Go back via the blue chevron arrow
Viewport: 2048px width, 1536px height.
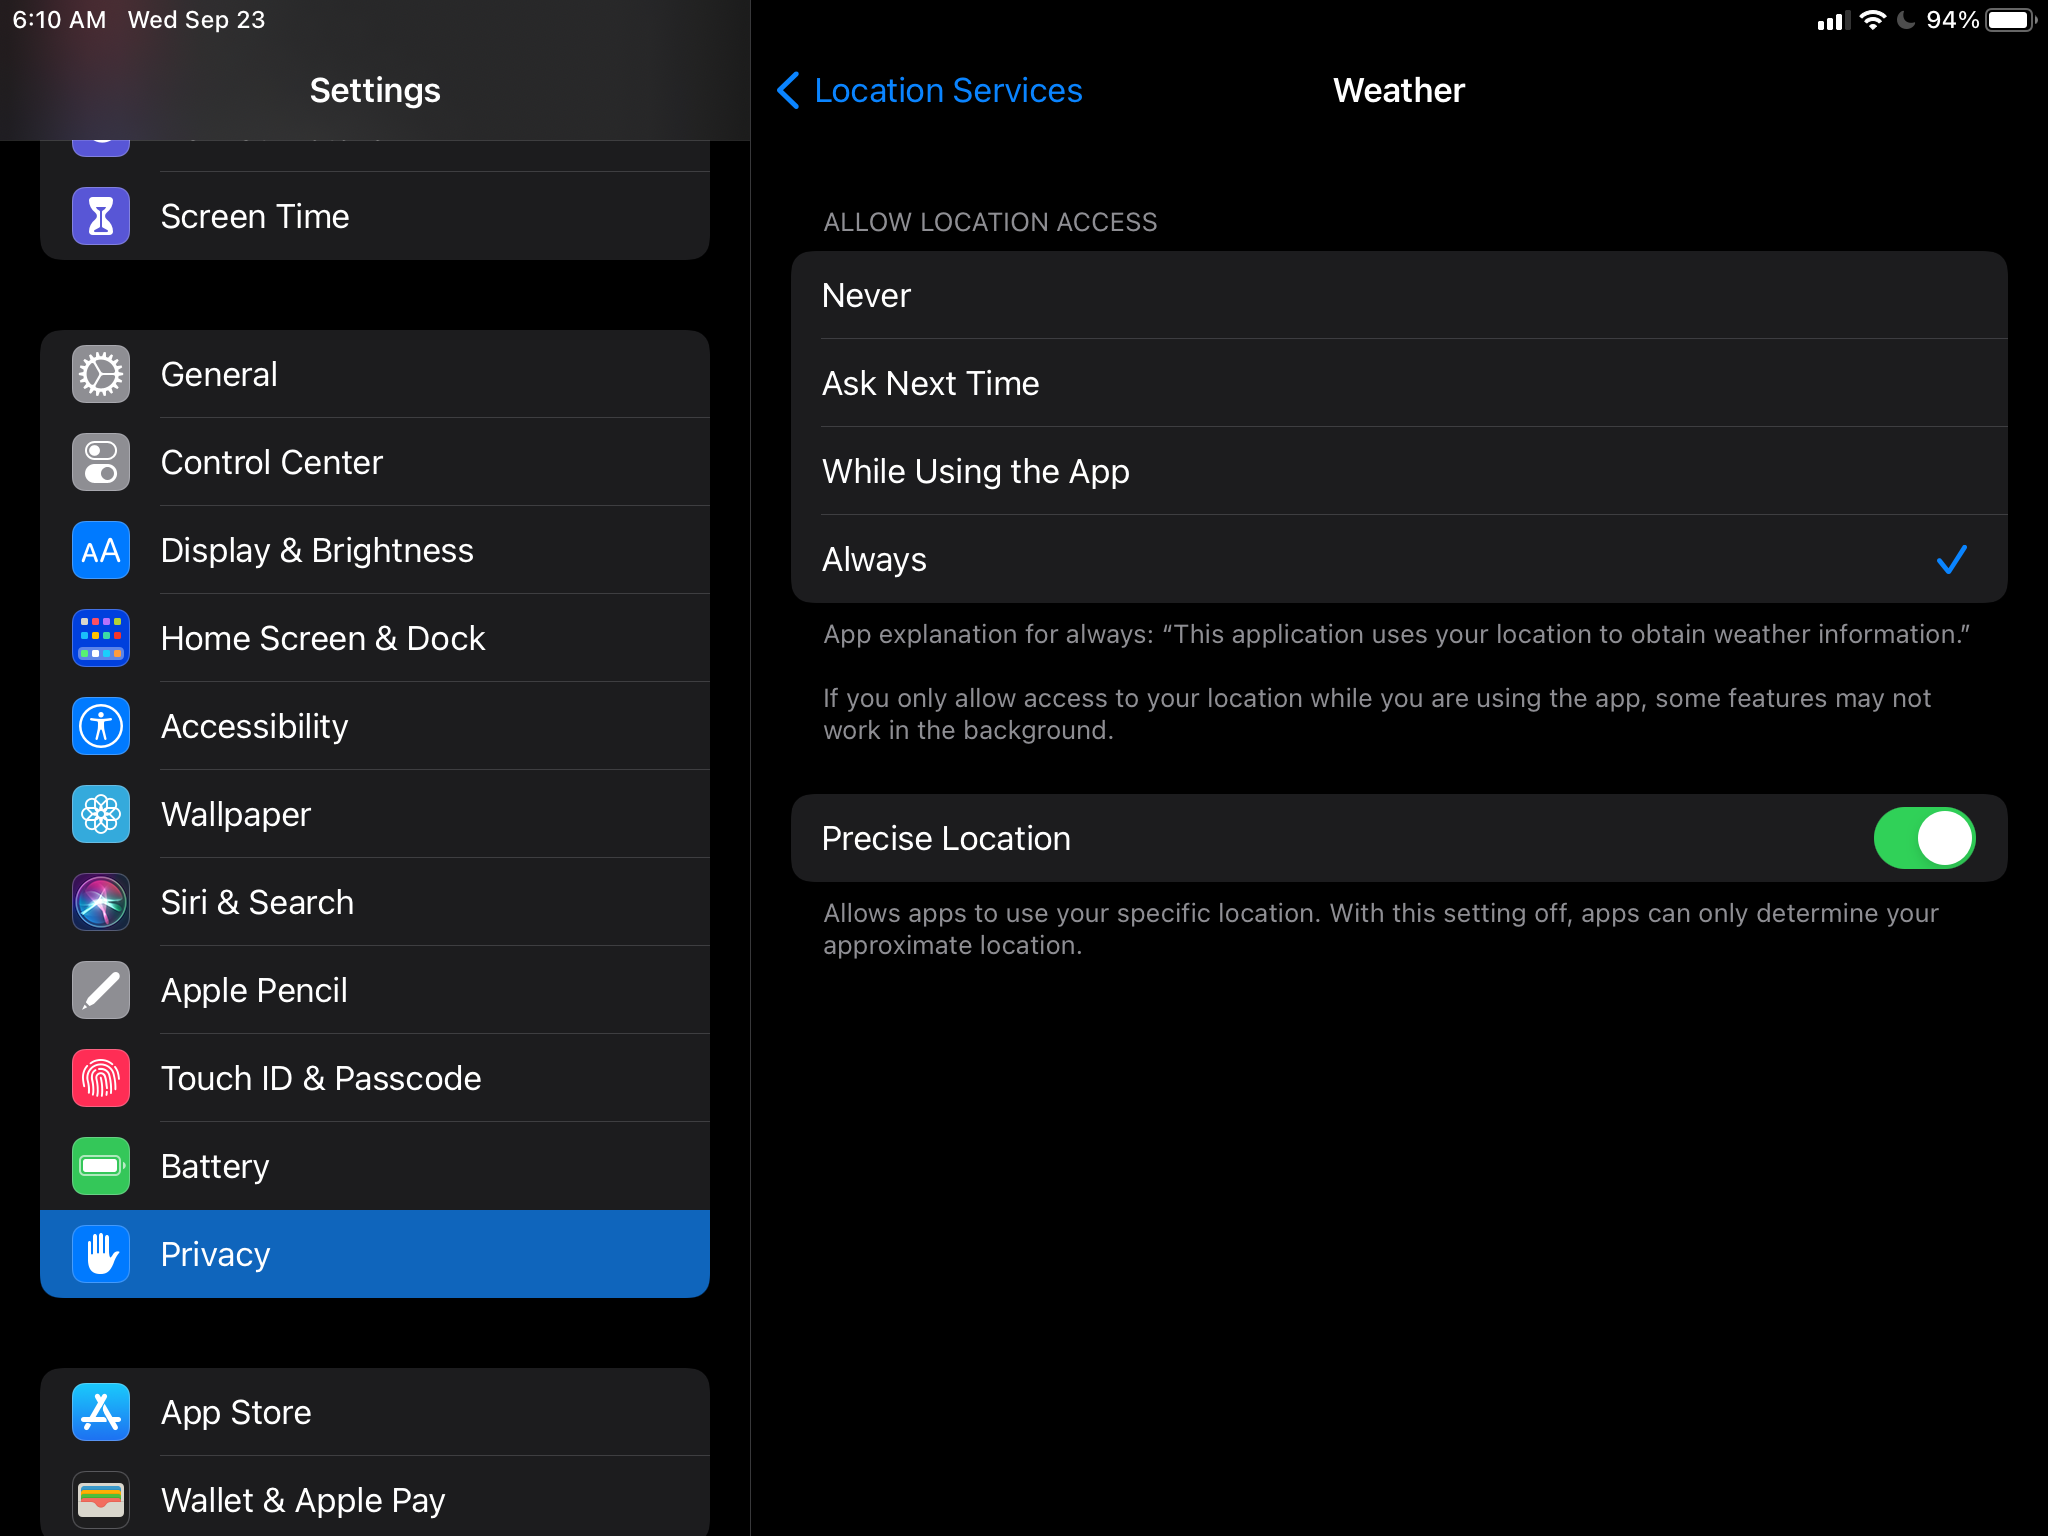[x=788, y=90]
